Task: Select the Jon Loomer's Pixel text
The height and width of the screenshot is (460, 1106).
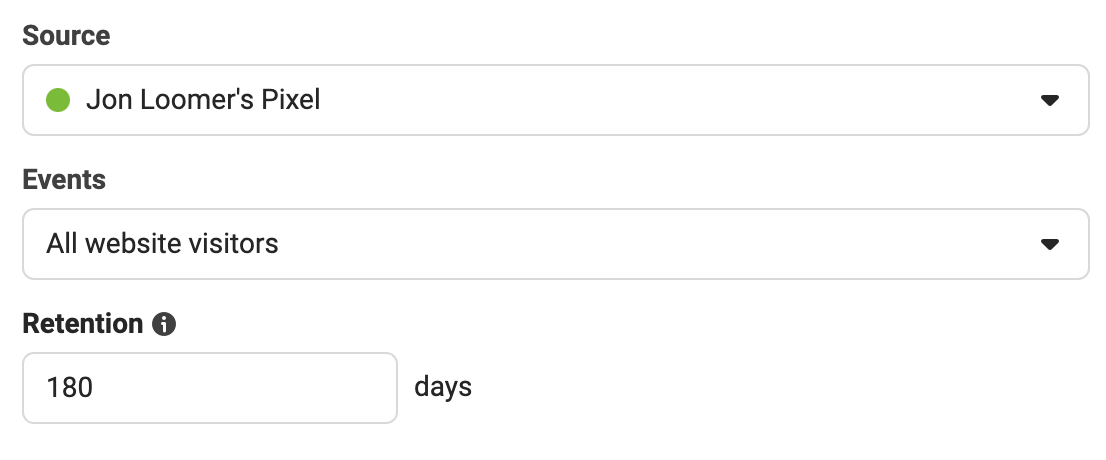Action: pos(203,100)
